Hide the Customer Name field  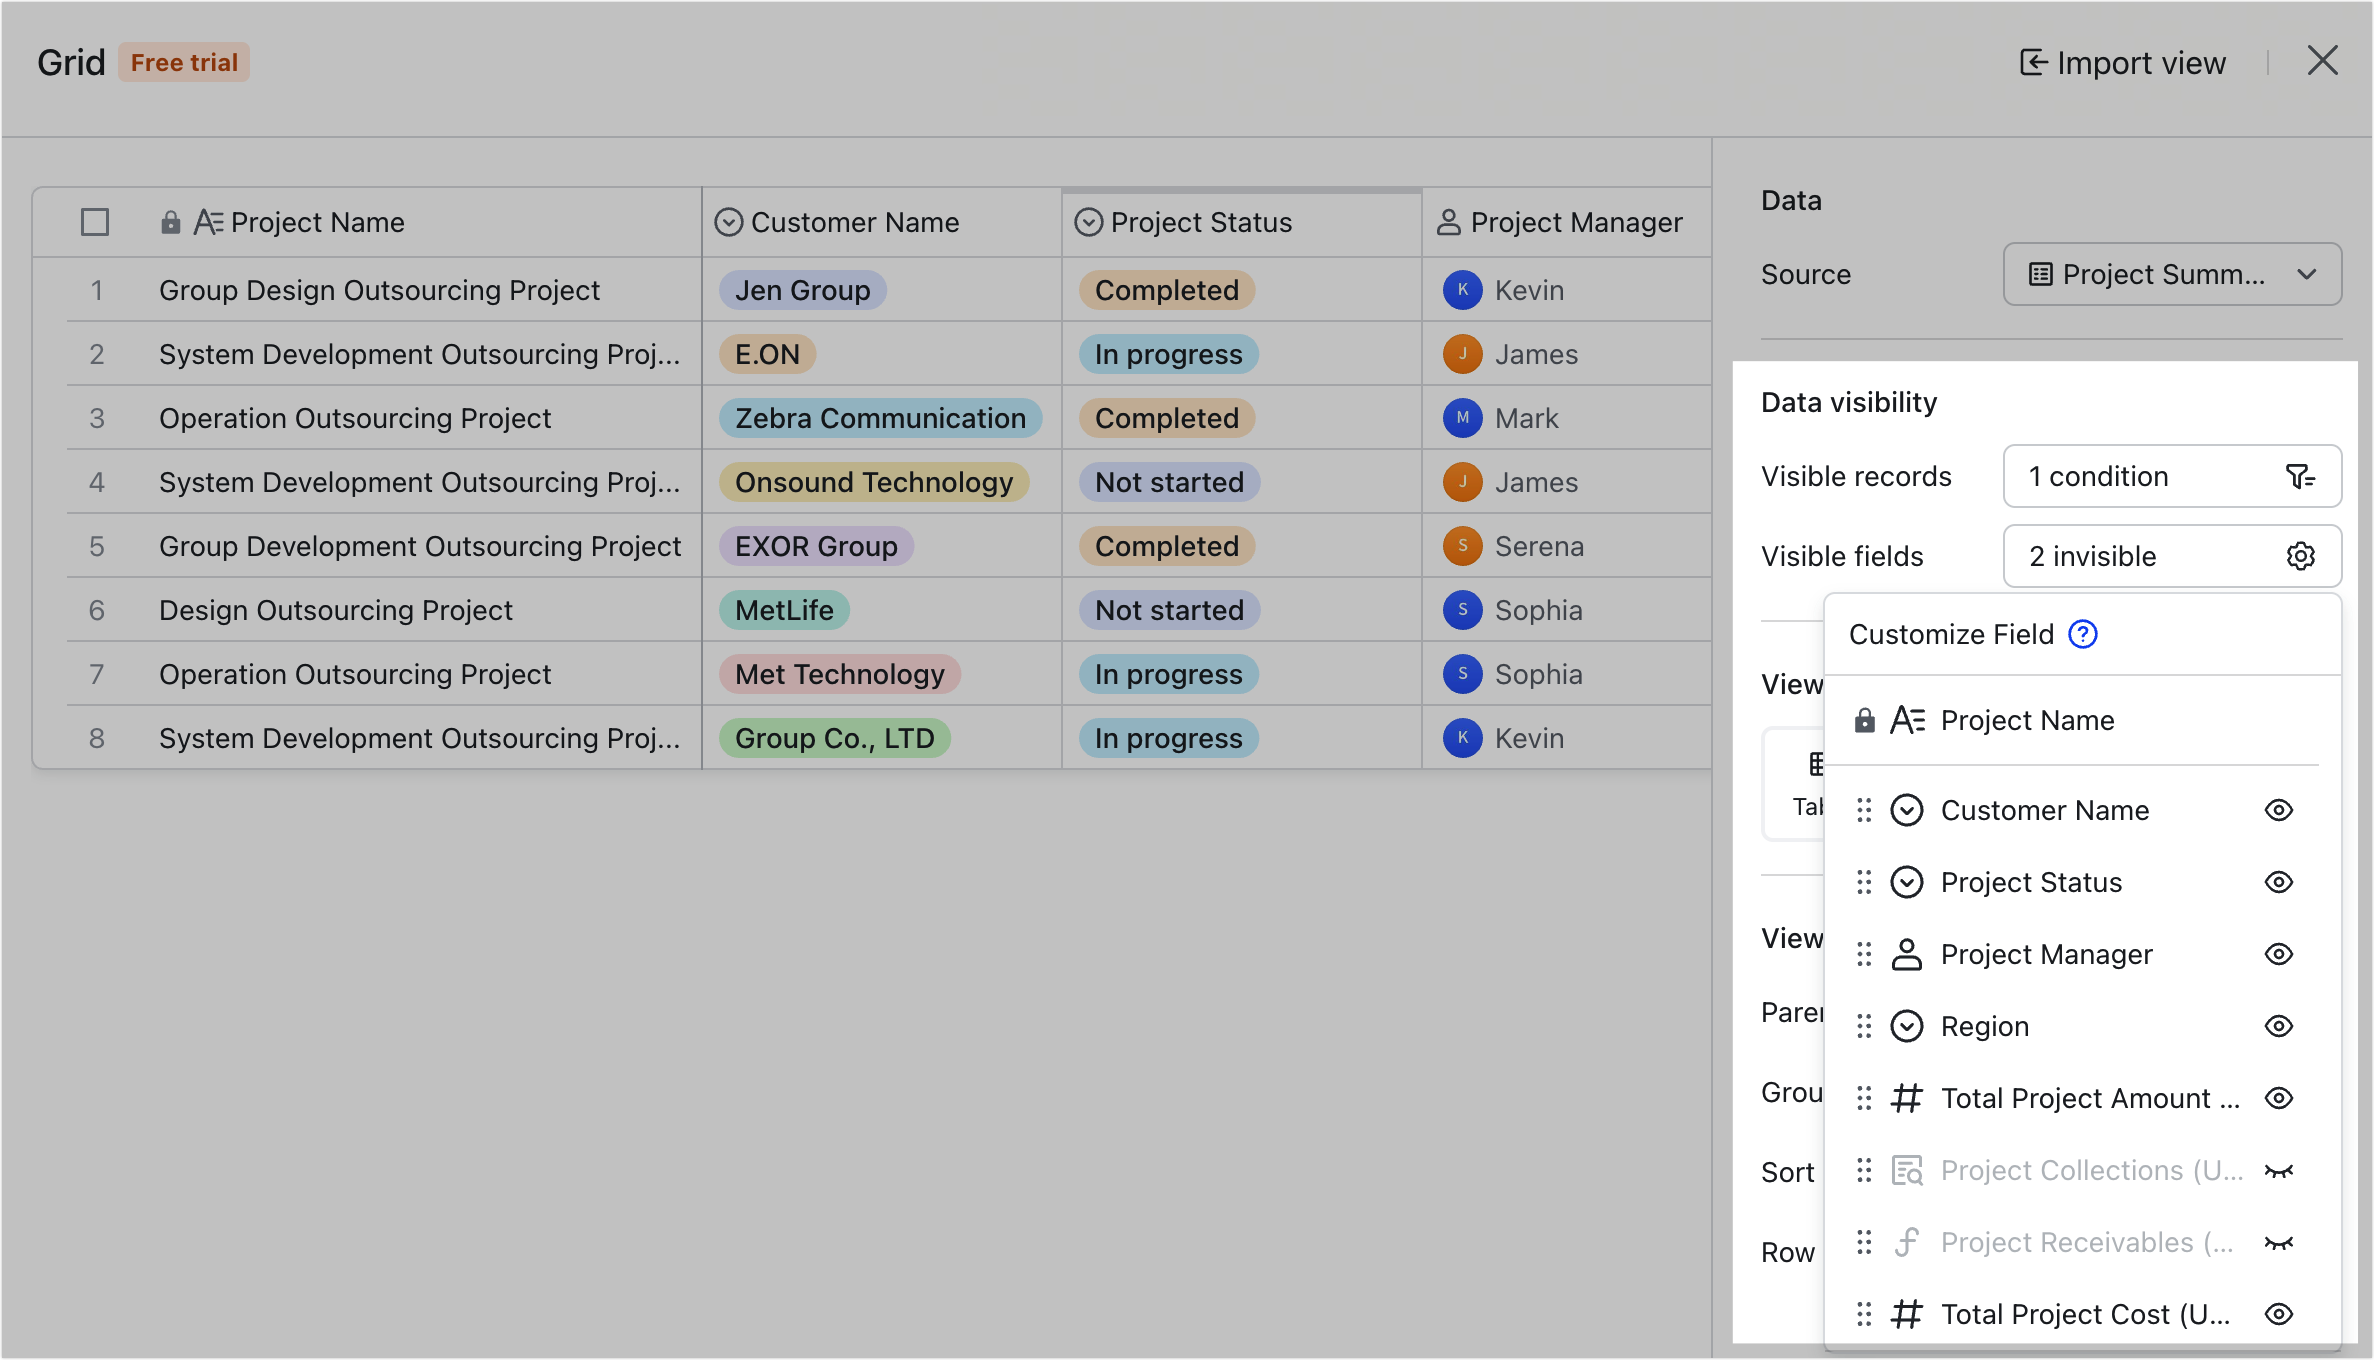click(x=2278, y=810)
